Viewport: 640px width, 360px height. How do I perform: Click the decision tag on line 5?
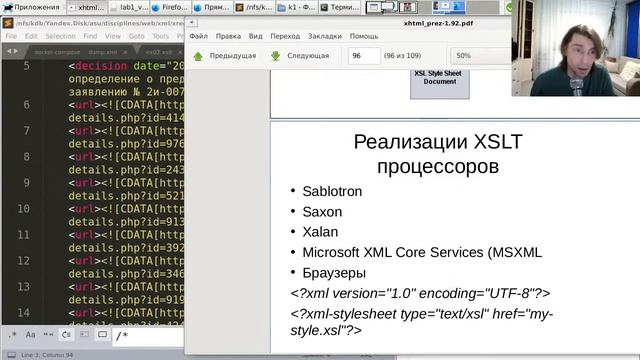pyautogui.click(x=101, y=66)
